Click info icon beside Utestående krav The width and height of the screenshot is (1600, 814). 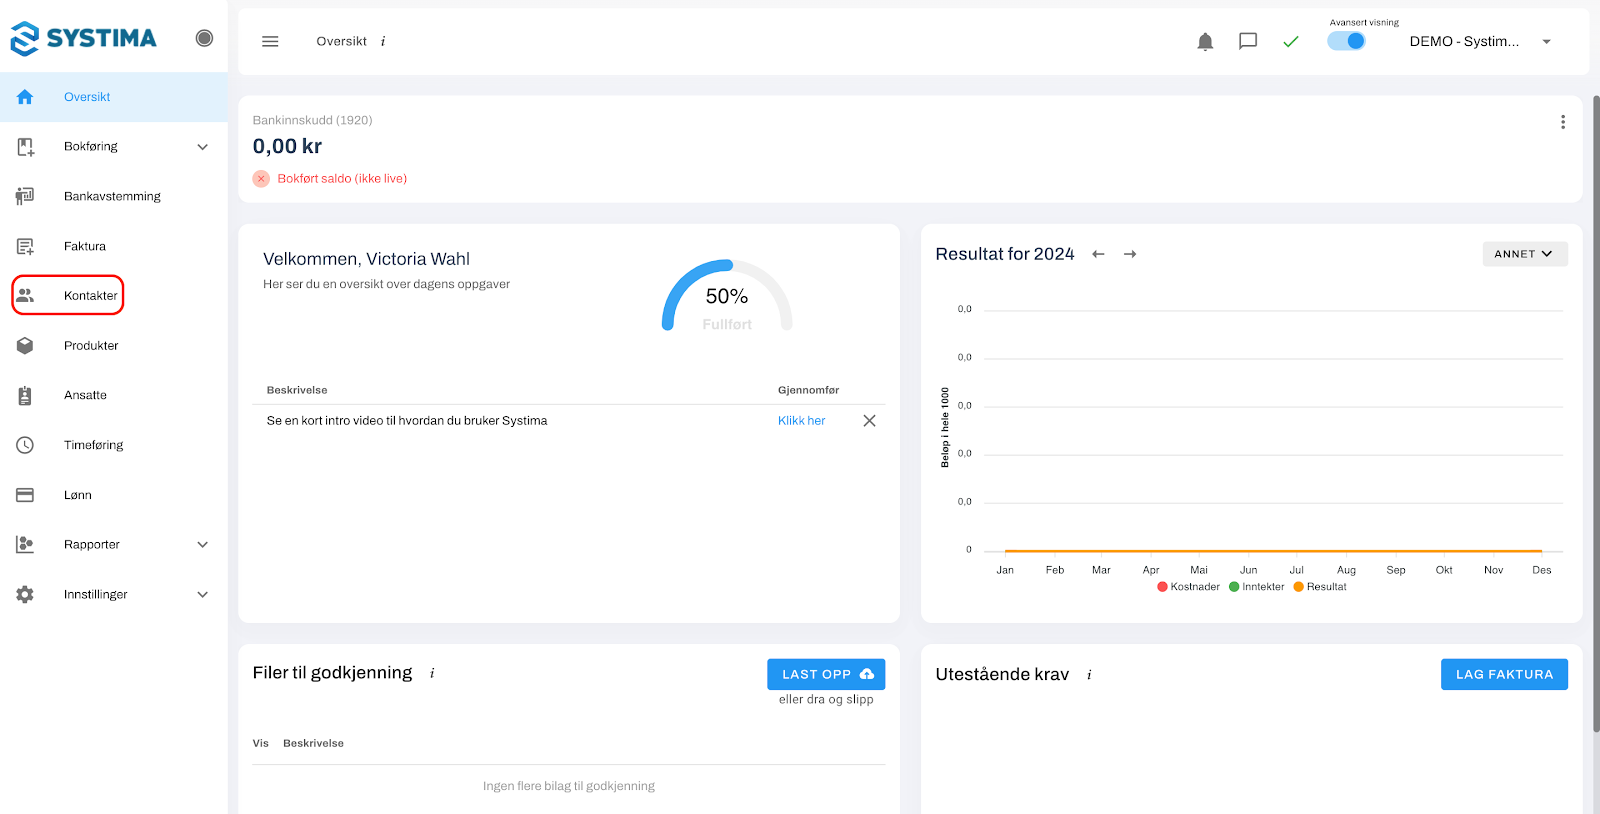(1089, 675)
